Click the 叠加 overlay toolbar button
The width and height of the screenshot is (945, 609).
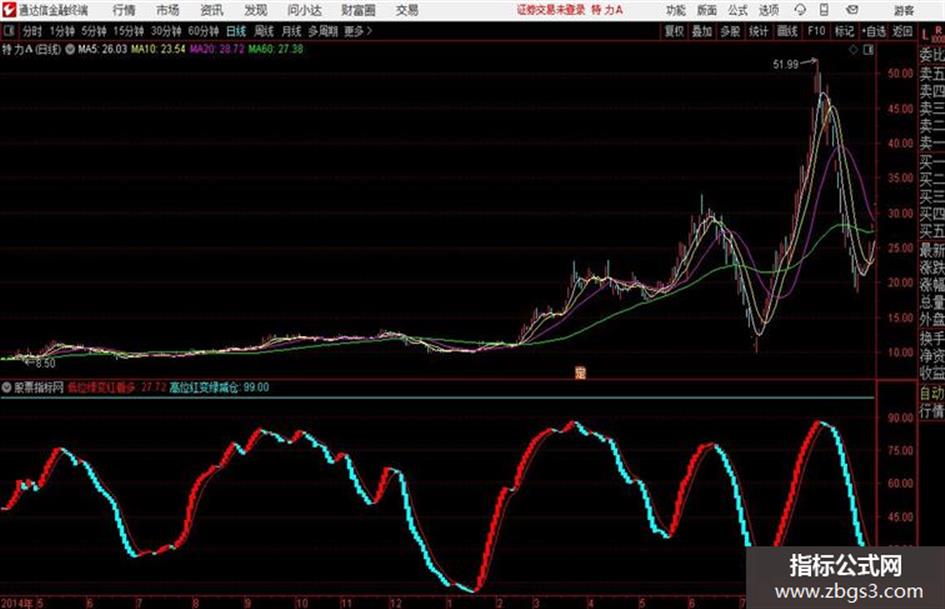702,31
